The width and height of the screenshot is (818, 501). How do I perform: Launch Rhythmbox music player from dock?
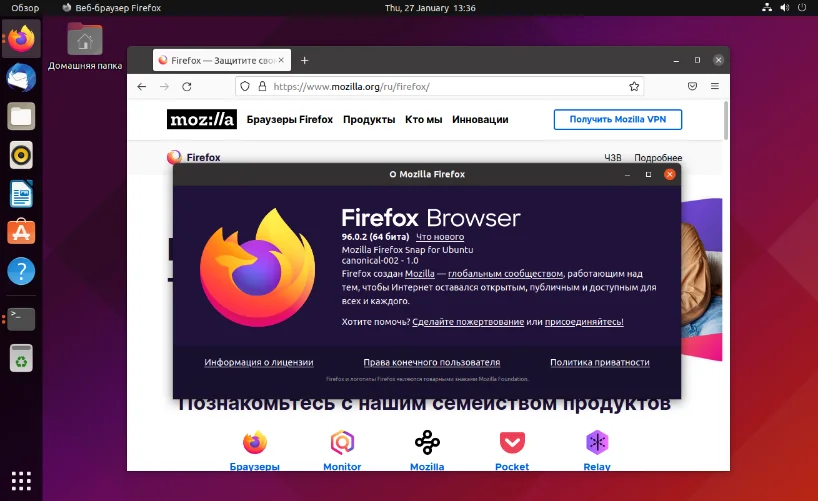(x=21, y=155)
